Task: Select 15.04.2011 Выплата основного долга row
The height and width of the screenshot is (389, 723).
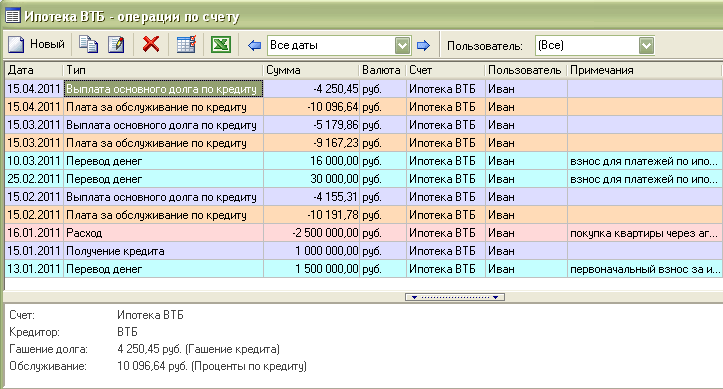Action: (363, 89)
